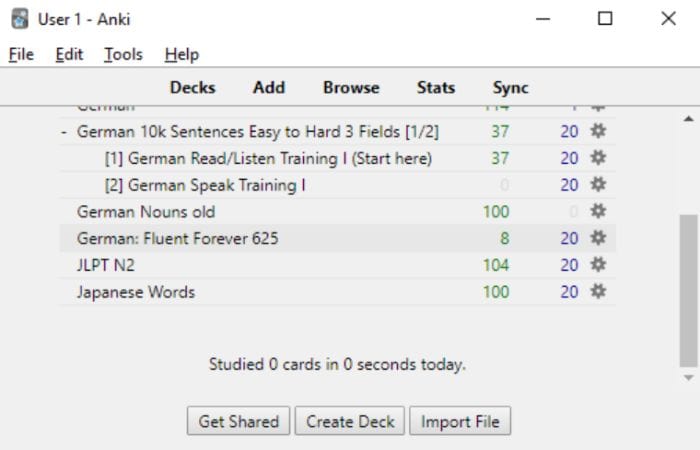Image resolution: width=700 pixels, height=450 pixels.
Task: Open the Tools menu
Action: 123,54
